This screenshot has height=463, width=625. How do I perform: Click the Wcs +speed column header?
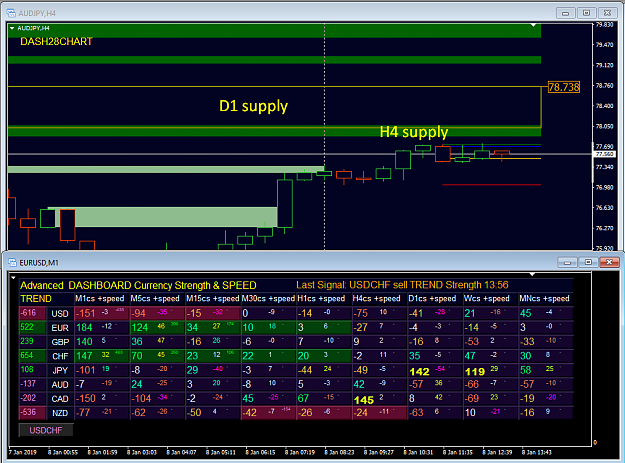click(x=487, y=298)
